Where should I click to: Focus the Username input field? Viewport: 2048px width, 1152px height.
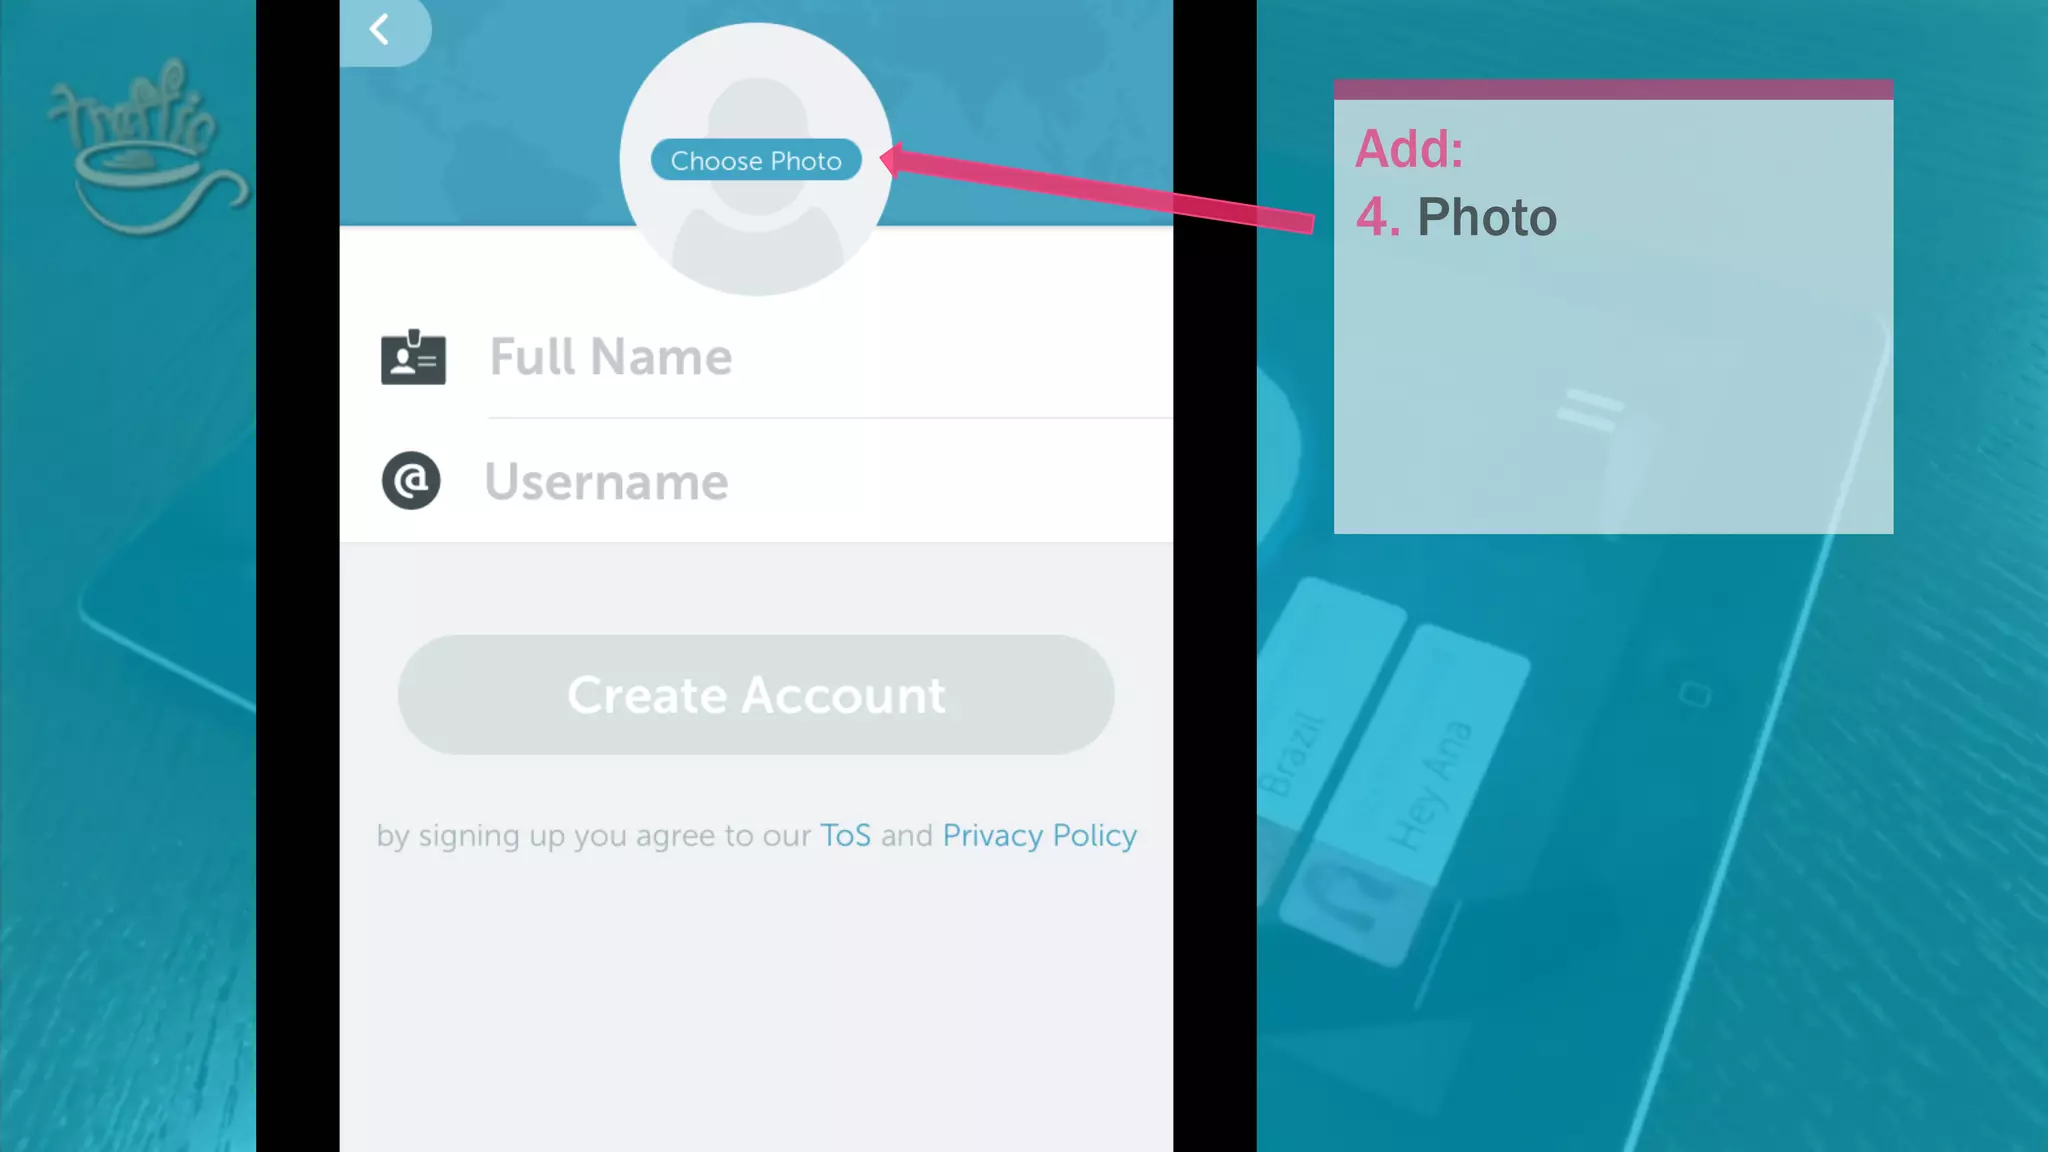[828, 481]
